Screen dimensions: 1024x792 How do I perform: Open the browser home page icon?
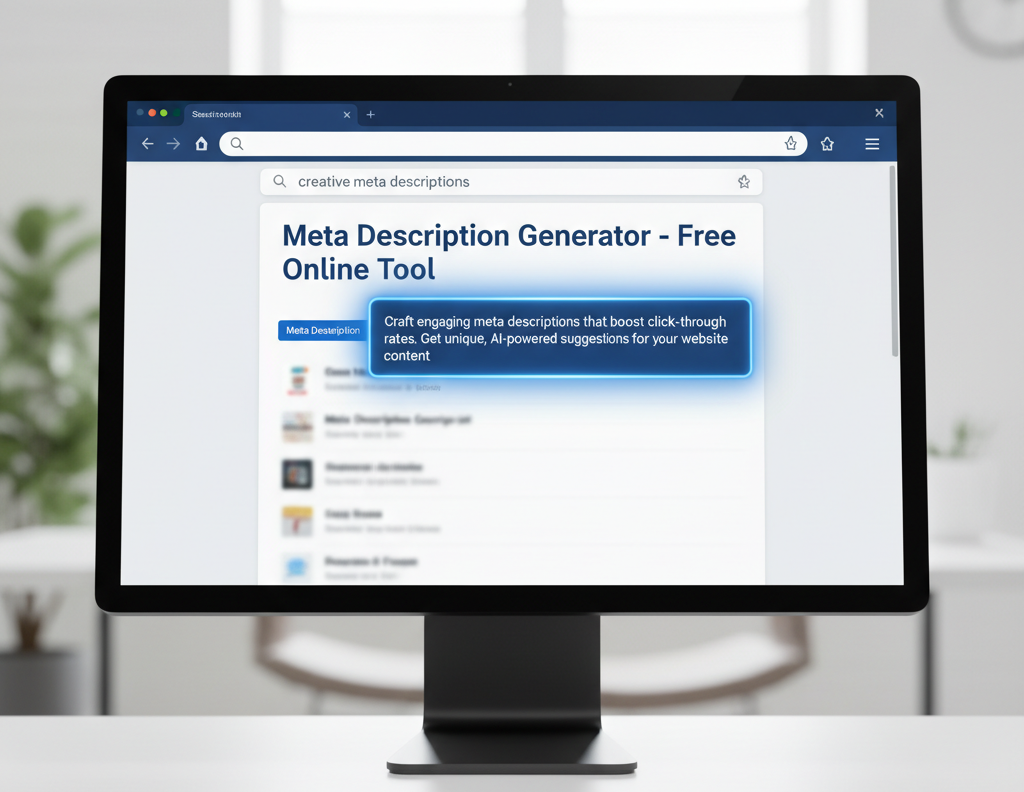(201, 144)
